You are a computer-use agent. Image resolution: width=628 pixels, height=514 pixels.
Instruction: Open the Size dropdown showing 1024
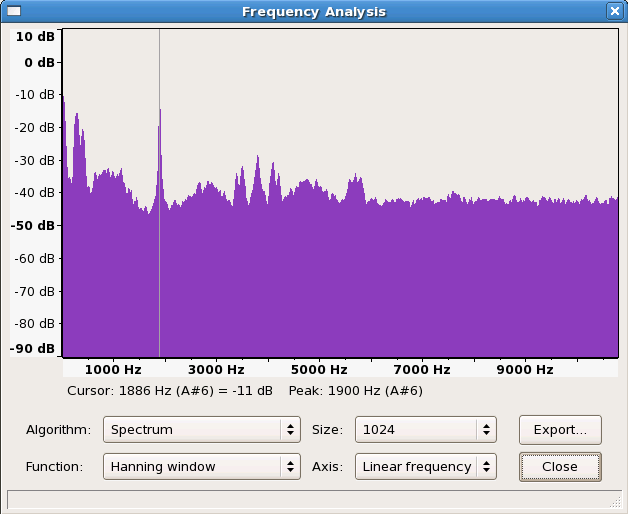point(426,429)
